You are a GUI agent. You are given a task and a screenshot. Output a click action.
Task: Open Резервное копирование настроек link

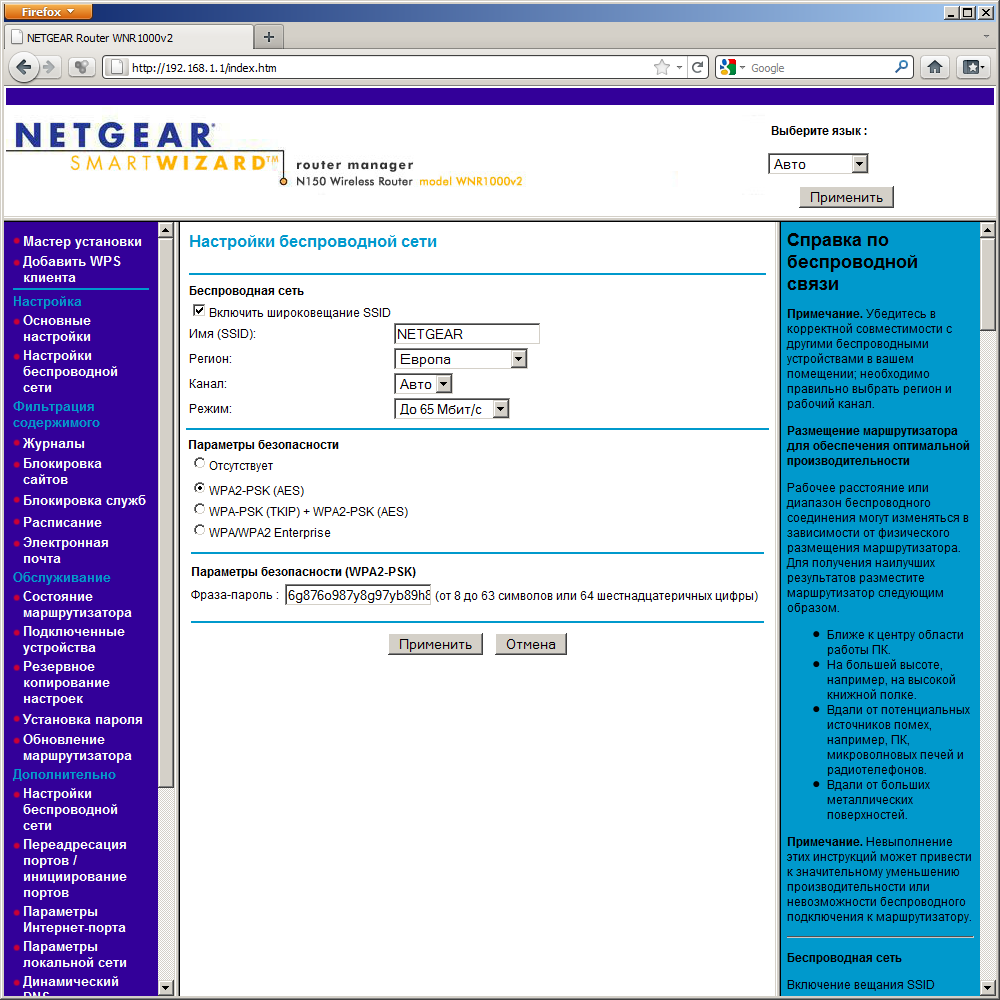click(66, 682)
